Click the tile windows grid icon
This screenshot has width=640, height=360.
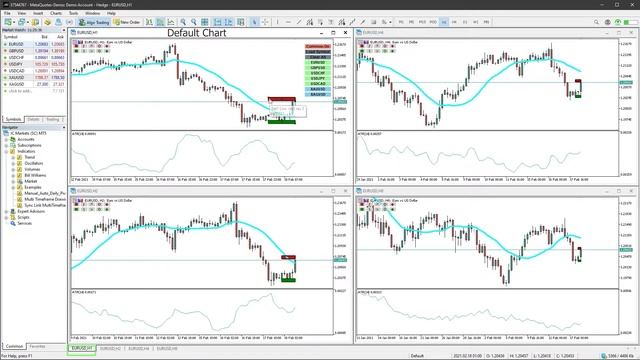204,22
